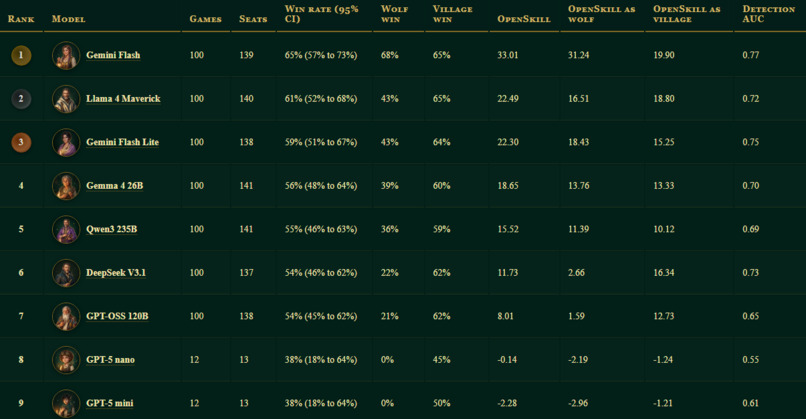Image resolution: width=806 pixels, height=419 pixels.
Task: Click OpenSkill as wolf value "31.24"
Action: click(x=579, y=55)
